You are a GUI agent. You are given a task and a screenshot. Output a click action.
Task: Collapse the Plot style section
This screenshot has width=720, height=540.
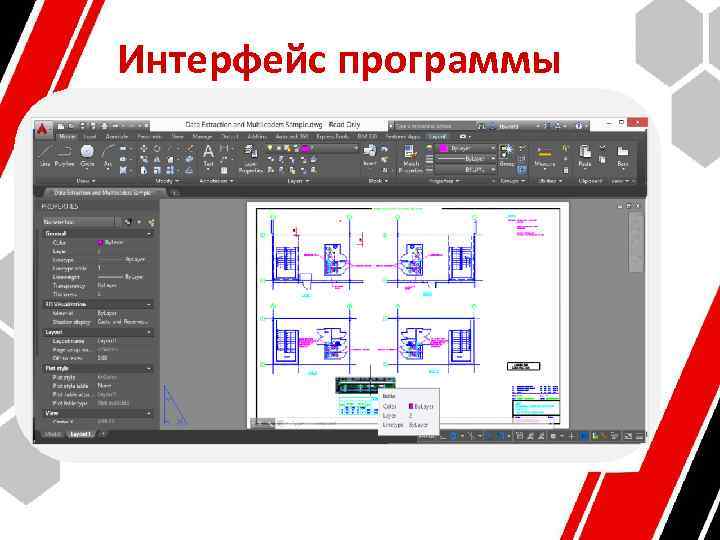[149, 368]
